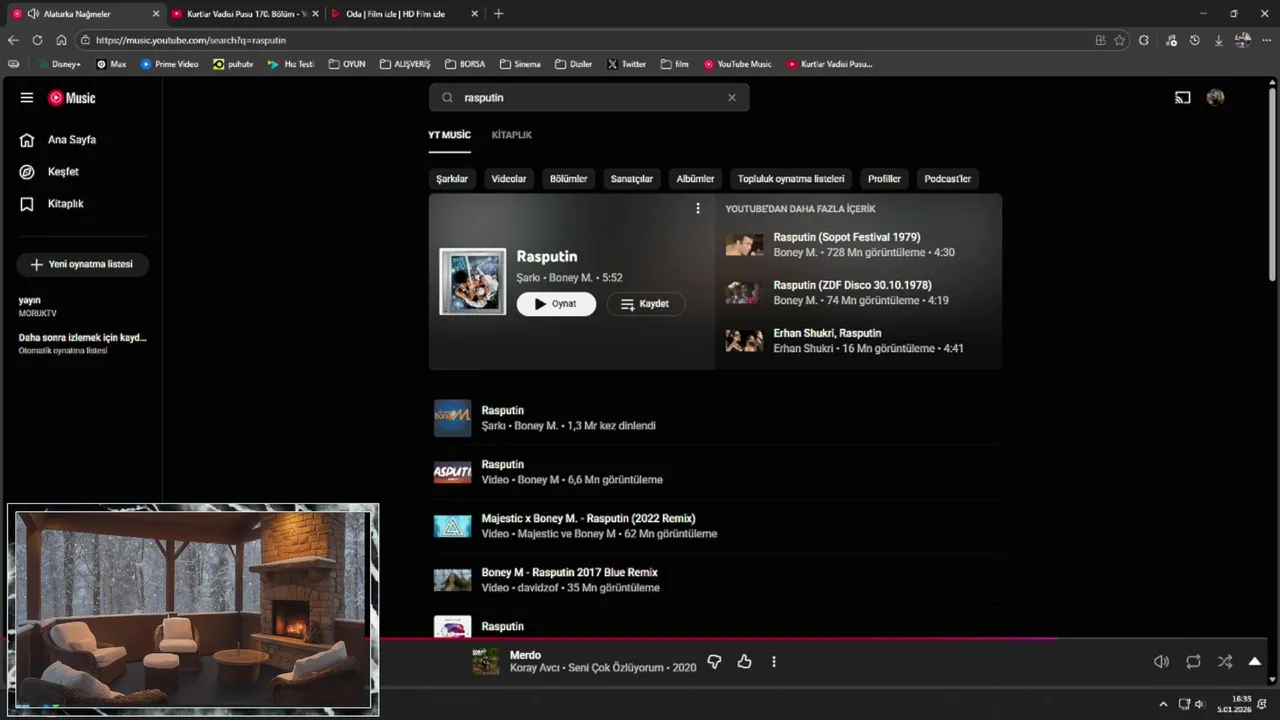This screenshot has height=720, width=1280.
Task: Switch to the KİTAPLIK search tab
Action: pos(512,135)
